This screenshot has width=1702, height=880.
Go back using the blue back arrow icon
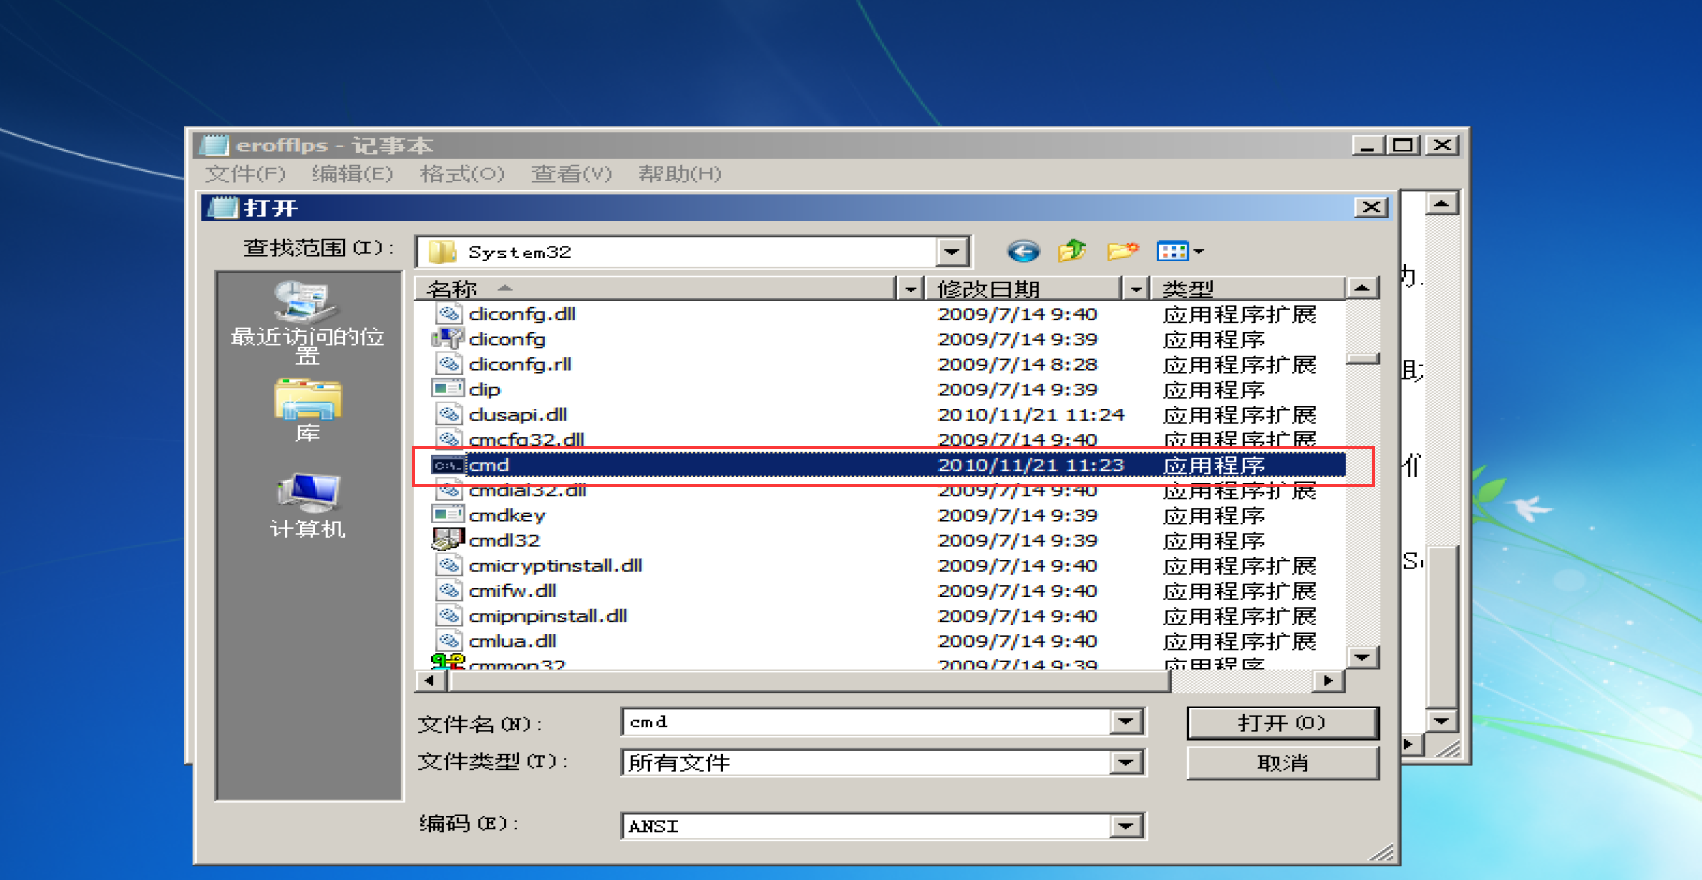pos(1023,251)
